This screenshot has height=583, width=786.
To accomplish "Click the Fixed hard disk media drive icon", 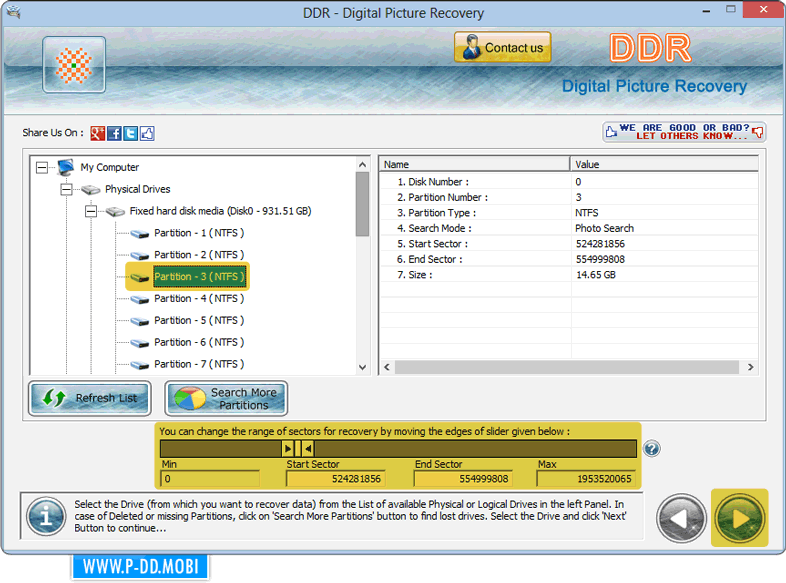I will pos(115,212).
